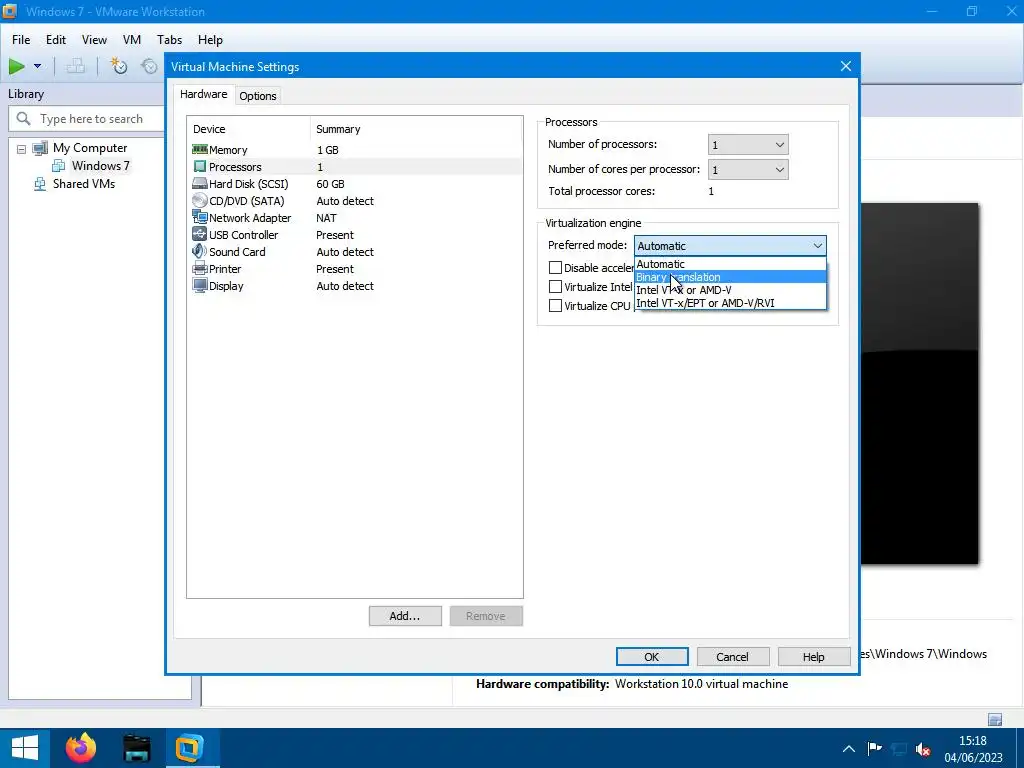Click the dialog Help button
Image resolution: width=1024 pixels, height=768 pixels.
814,657
